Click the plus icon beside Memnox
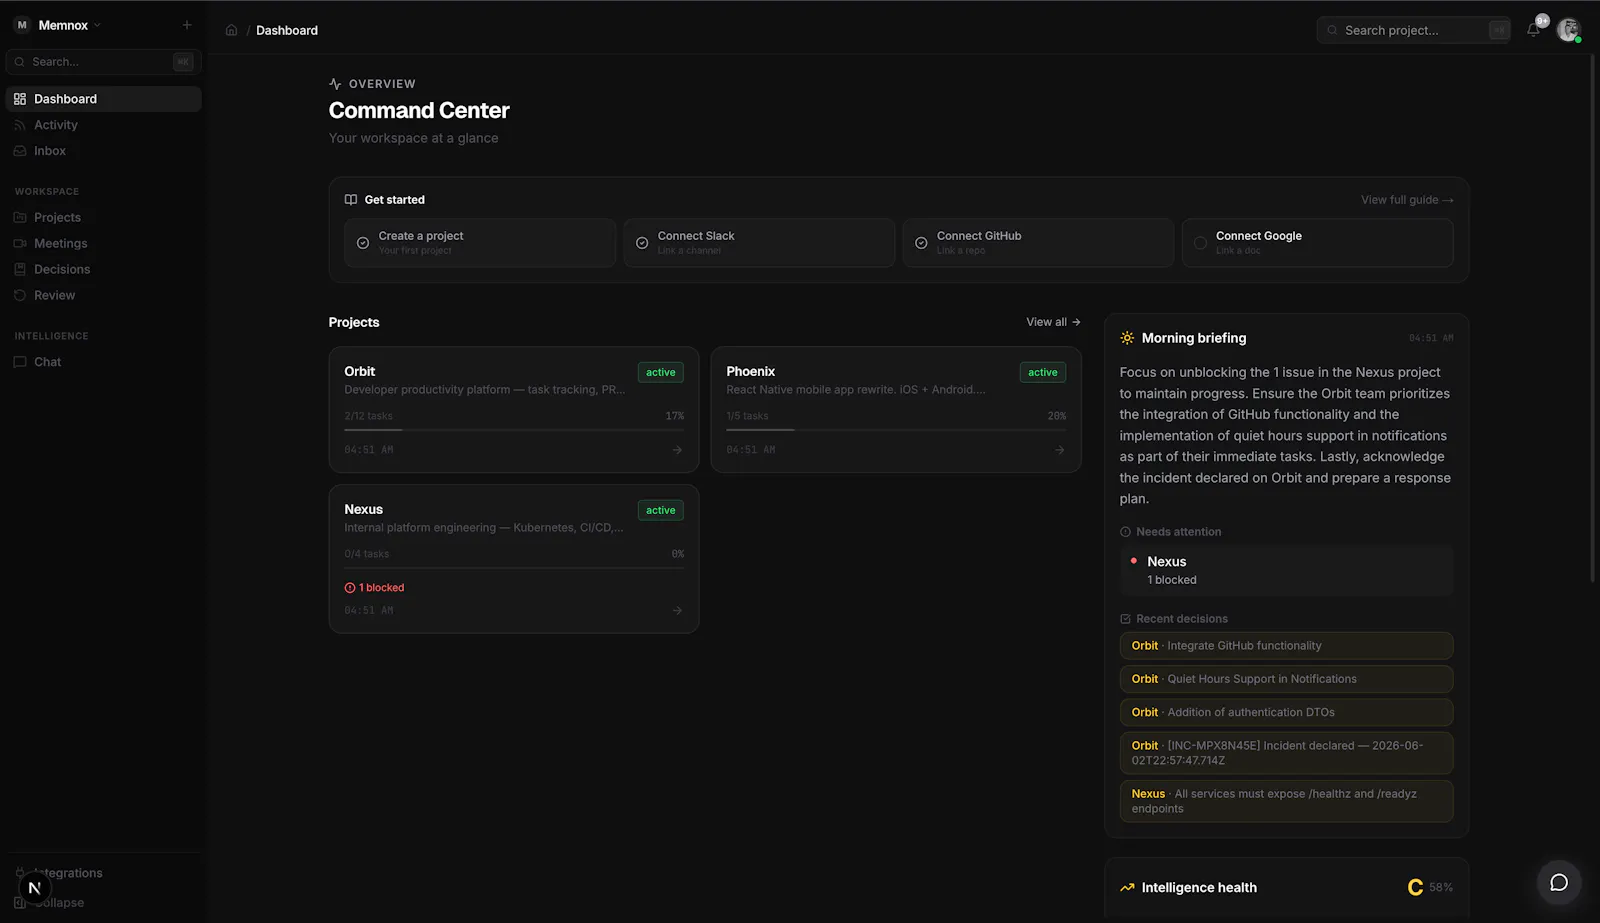 tap(187, 25)
